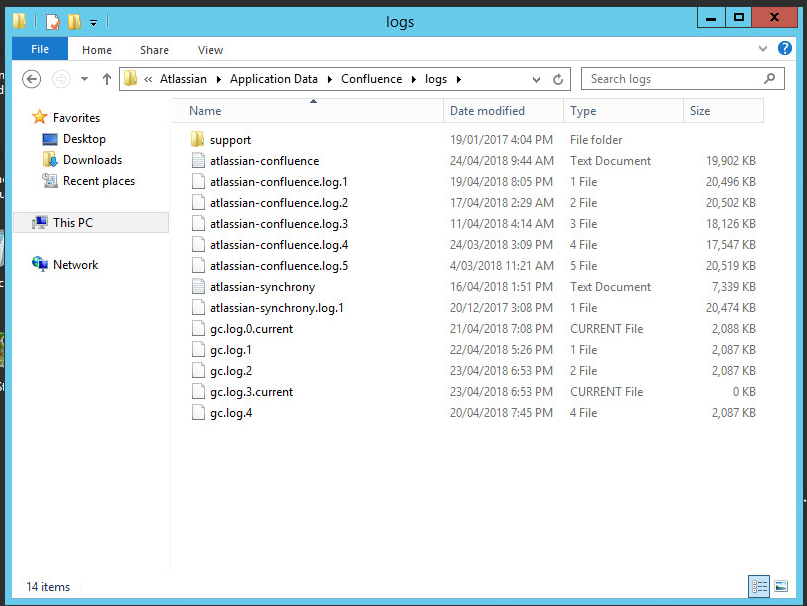The height and width of the screenshot is (606, 807).
Task: Click the Forward navigation arrow
Action: 61,79
